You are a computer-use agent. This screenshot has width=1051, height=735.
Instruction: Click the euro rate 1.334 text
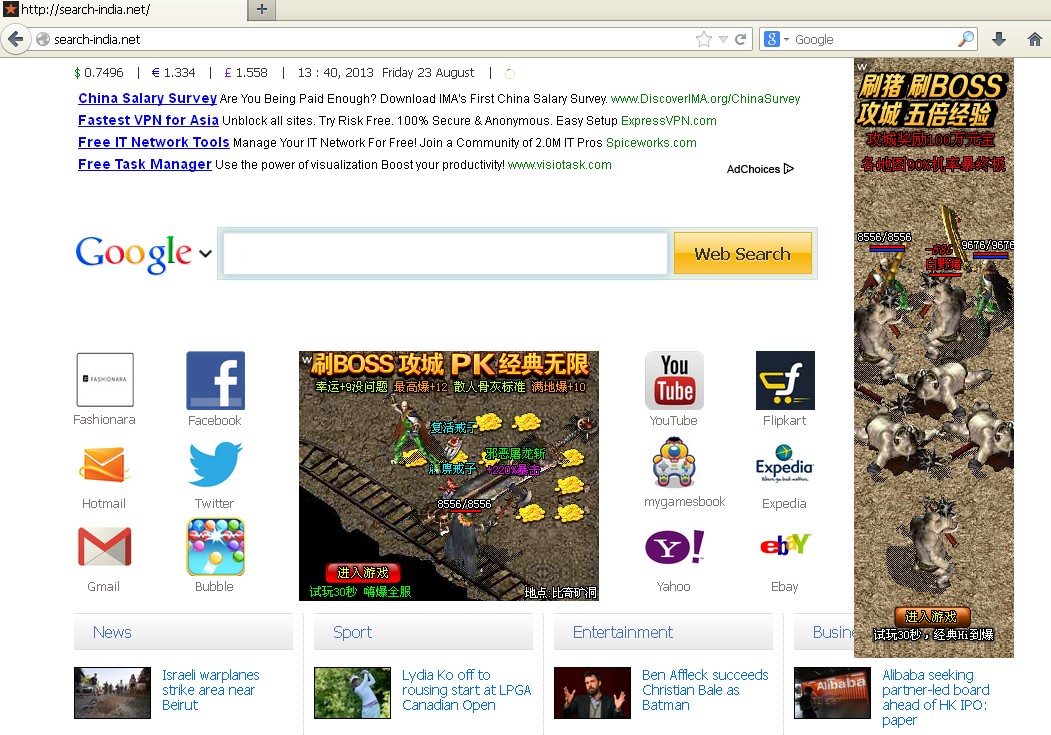click(x=174, y=72)
